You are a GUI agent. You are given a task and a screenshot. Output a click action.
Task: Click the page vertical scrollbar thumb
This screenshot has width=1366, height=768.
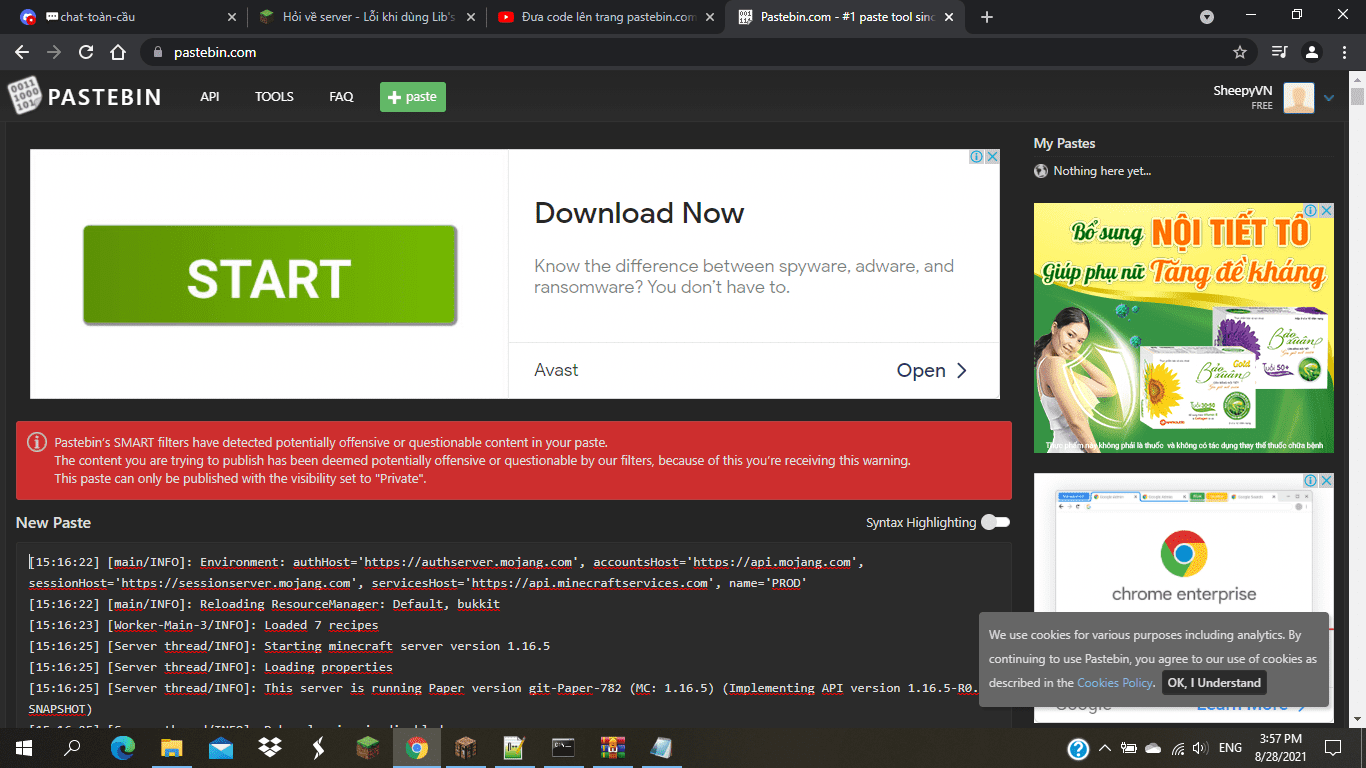pos(1357,97)
